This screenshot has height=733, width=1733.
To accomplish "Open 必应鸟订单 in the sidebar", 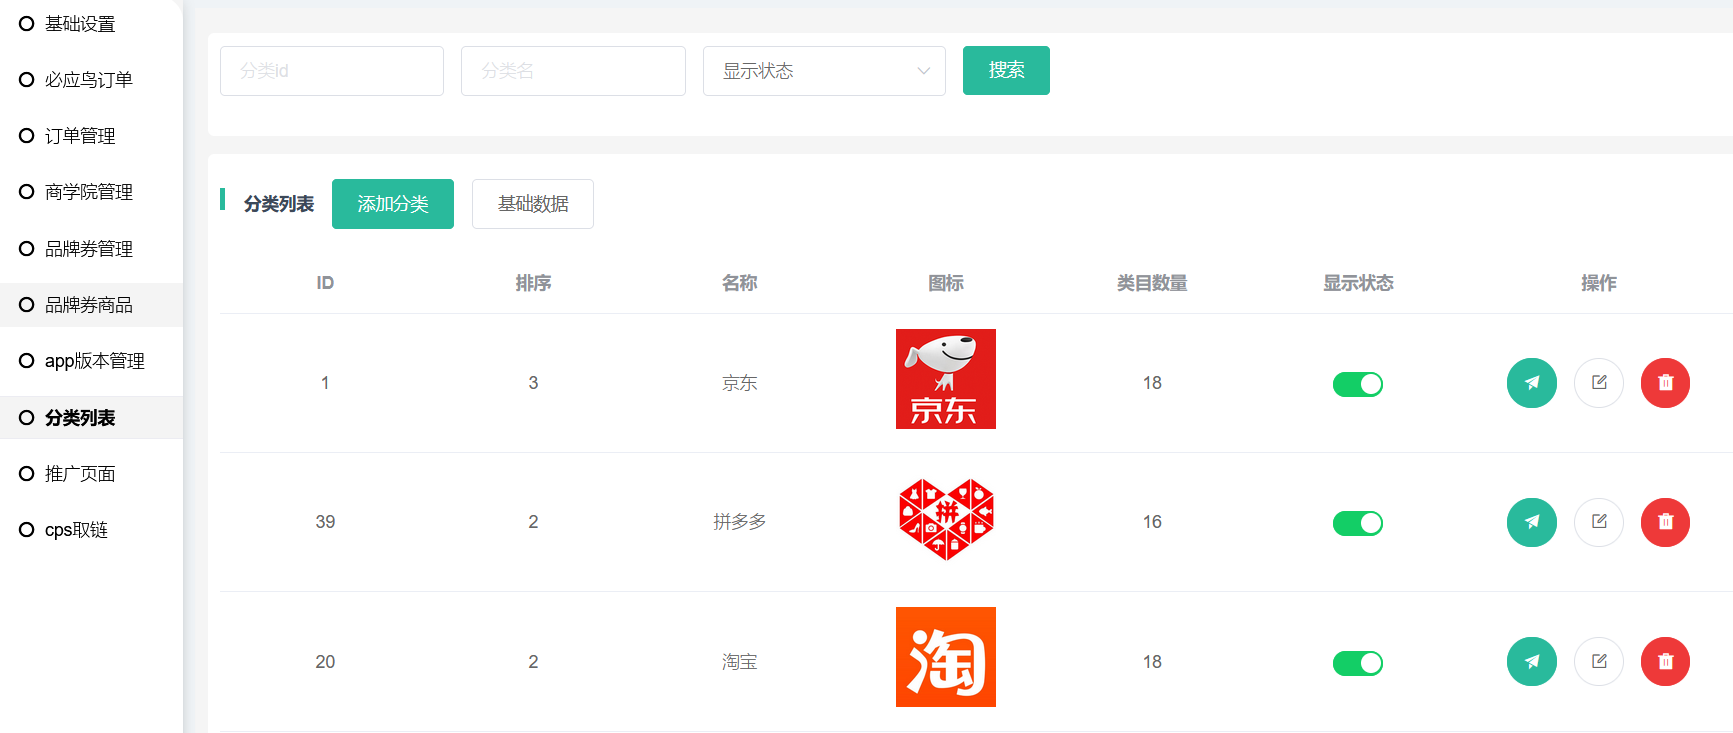I will (x=91, y=79).
